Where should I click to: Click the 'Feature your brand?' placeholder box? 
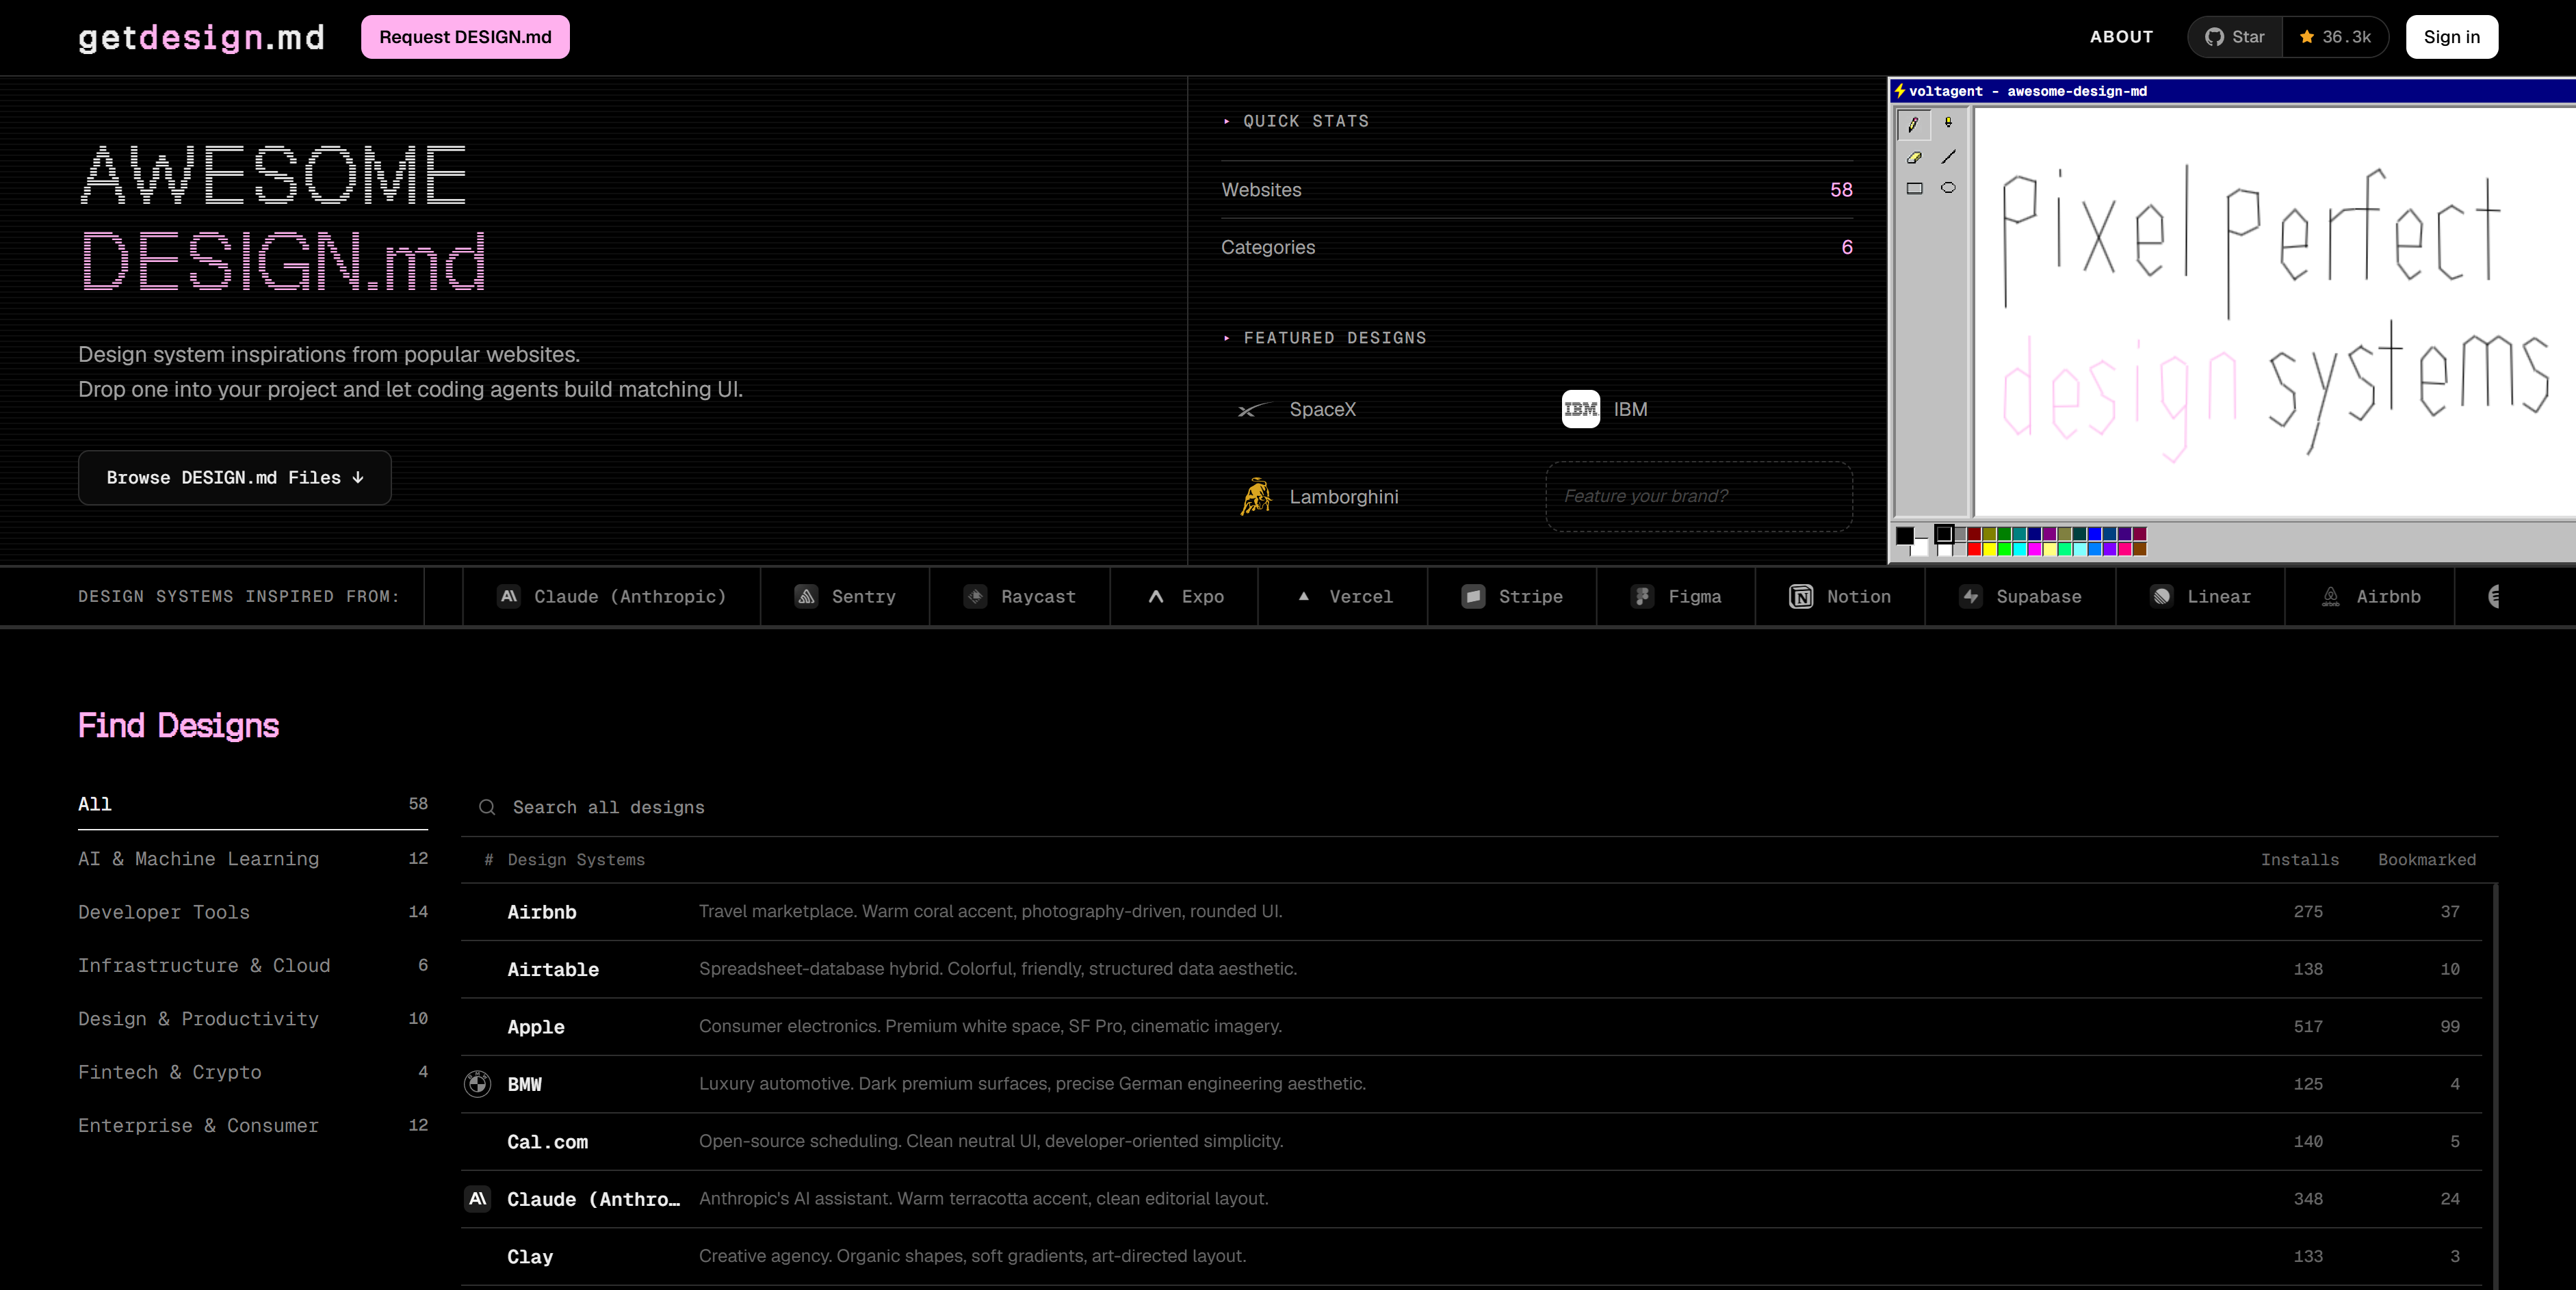click(1698, 496)
